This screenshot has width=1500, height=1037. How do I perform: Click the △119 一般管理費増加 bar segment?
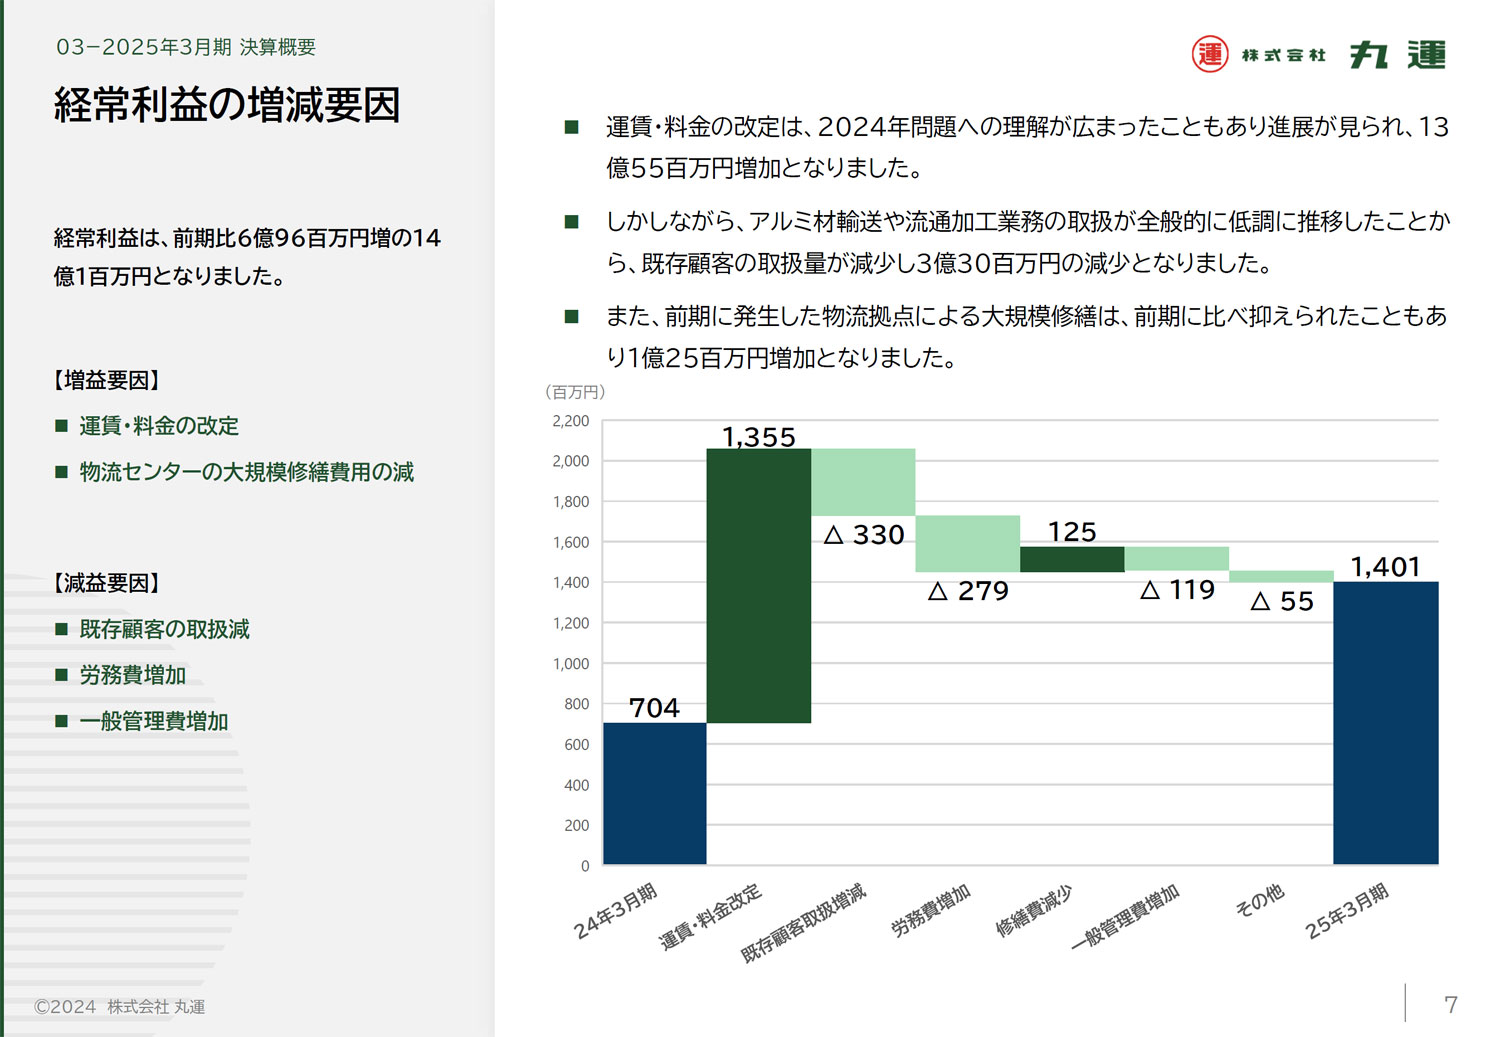point(1177,559)
